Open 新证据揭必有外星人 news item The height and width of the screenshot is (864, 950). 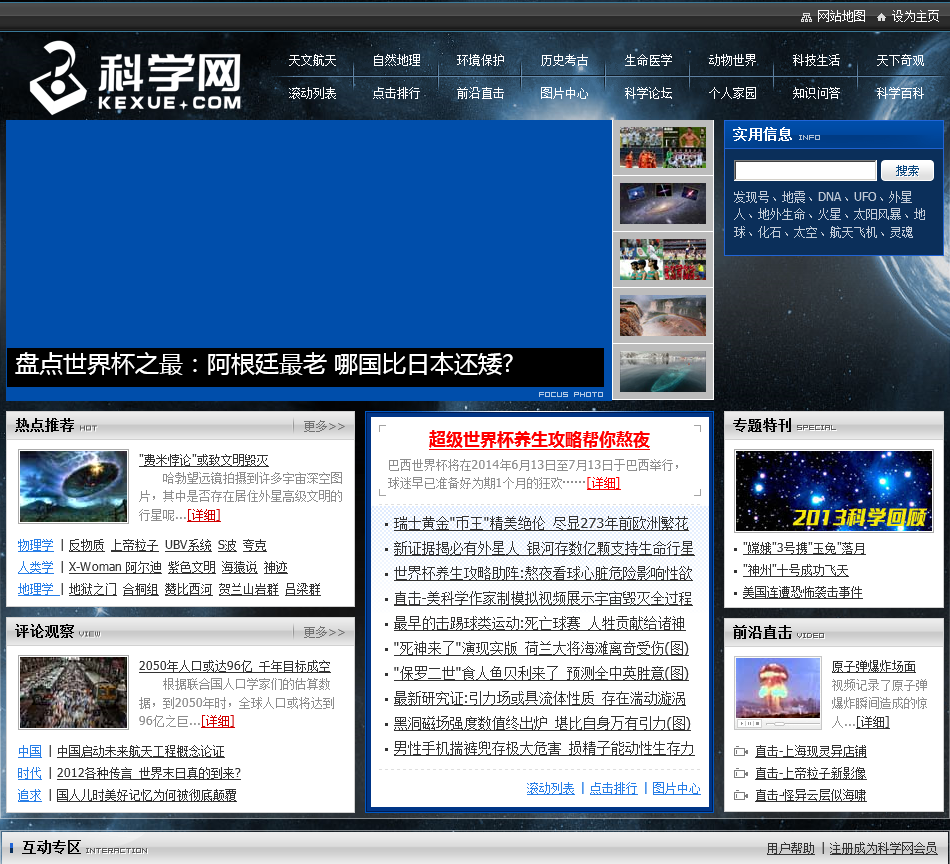(543, 548)
